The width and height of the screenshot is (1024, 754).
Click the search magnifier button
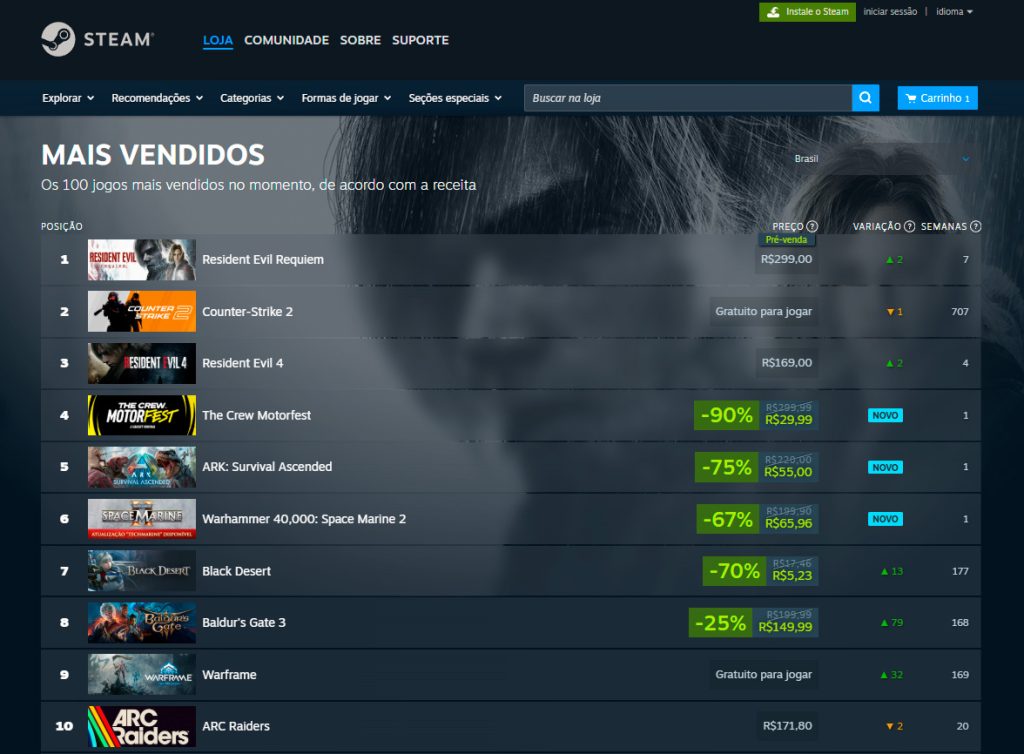[x=865, y=98]
